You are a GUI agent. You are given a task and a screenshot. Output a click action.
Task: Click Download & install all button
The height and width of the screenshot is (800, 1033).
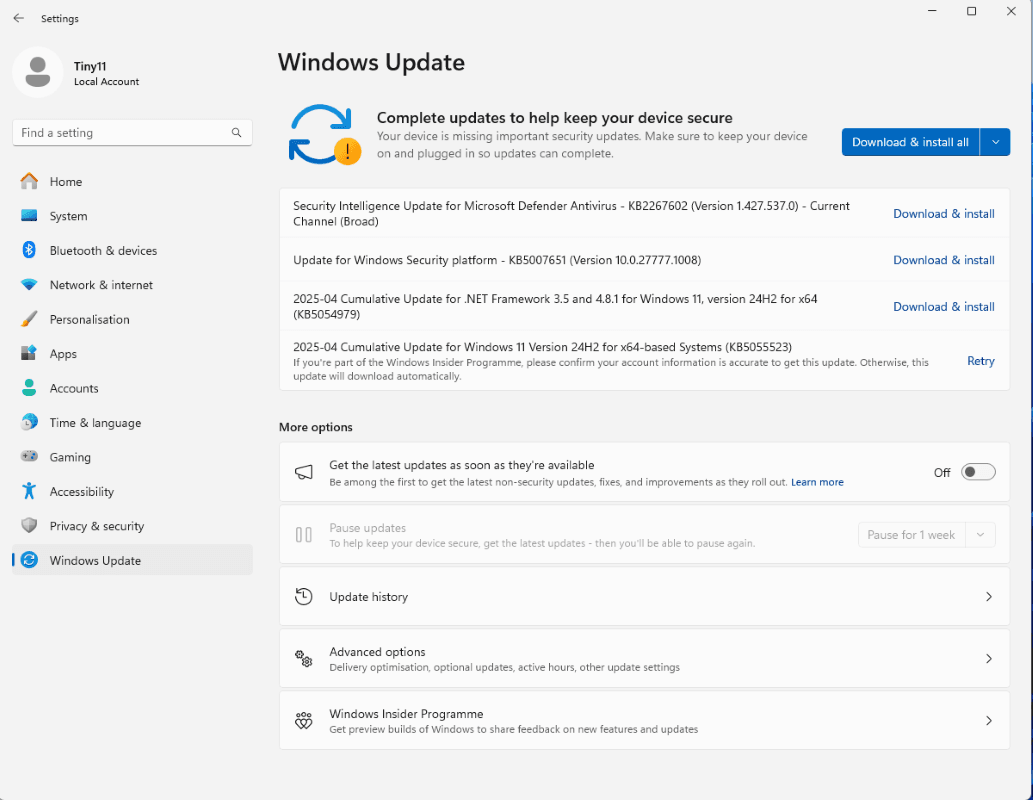click(910, 142)
